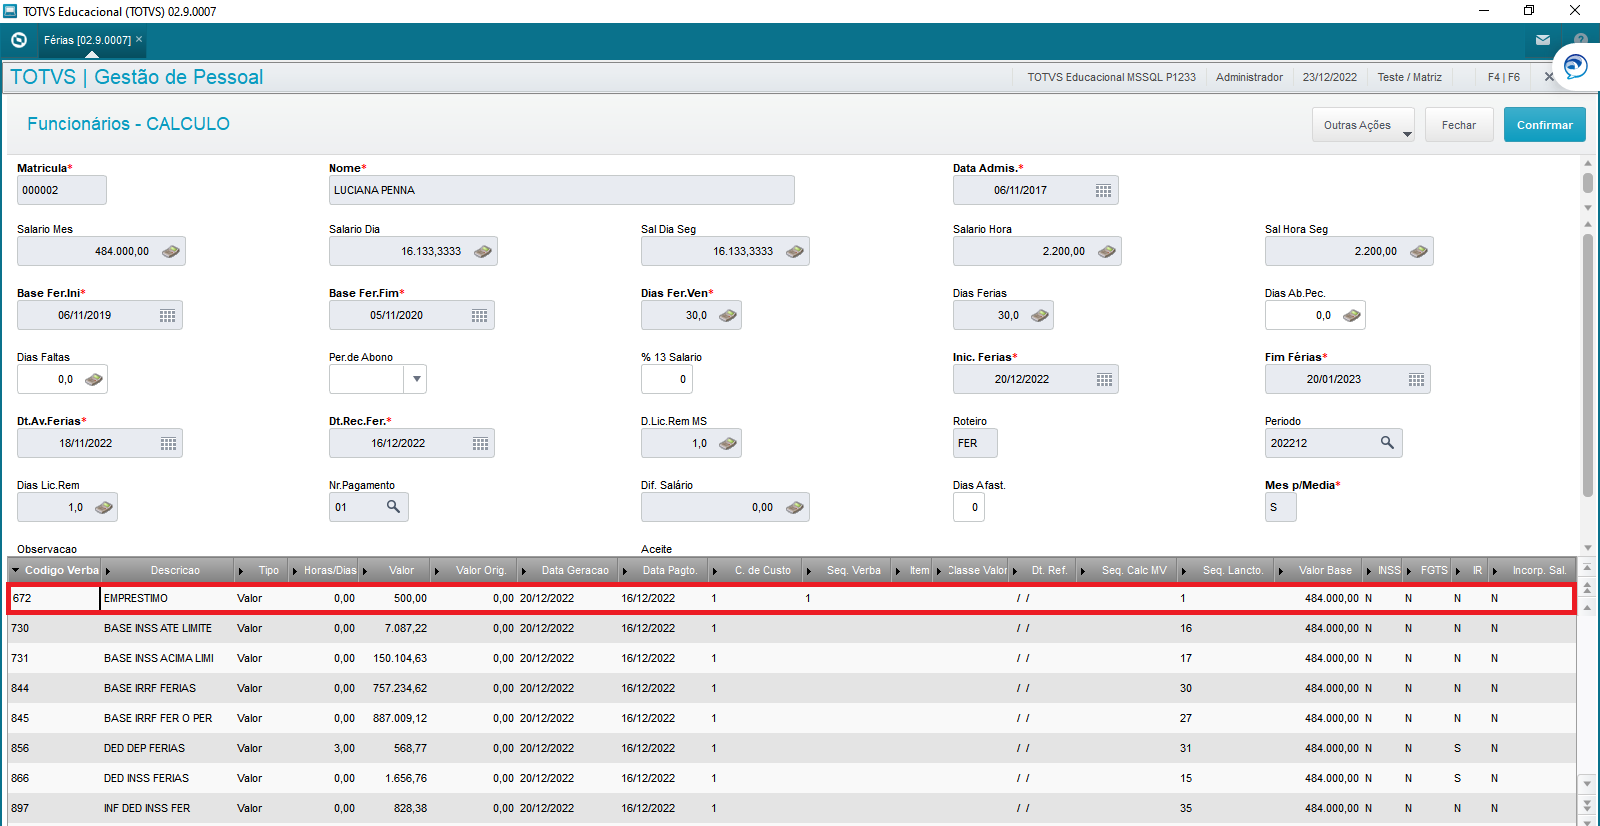Click the calculator icon beside Dias Faltas

[94, 379]
